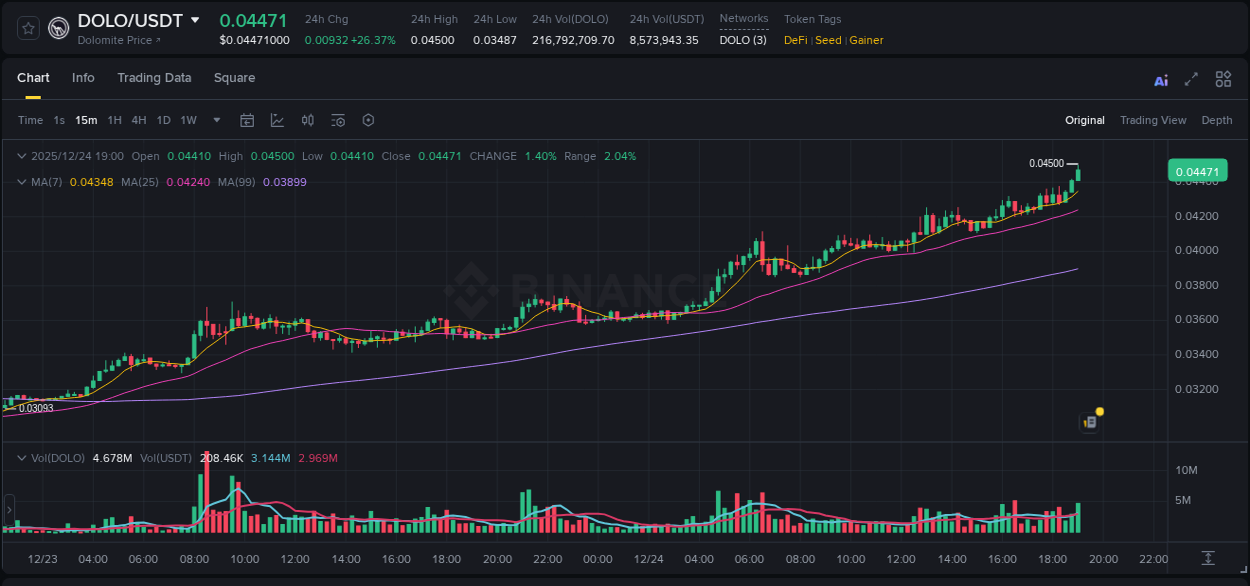Open the widgets layout icon
Viewport: 1250px width, 586px height.
click(1223, 78)
